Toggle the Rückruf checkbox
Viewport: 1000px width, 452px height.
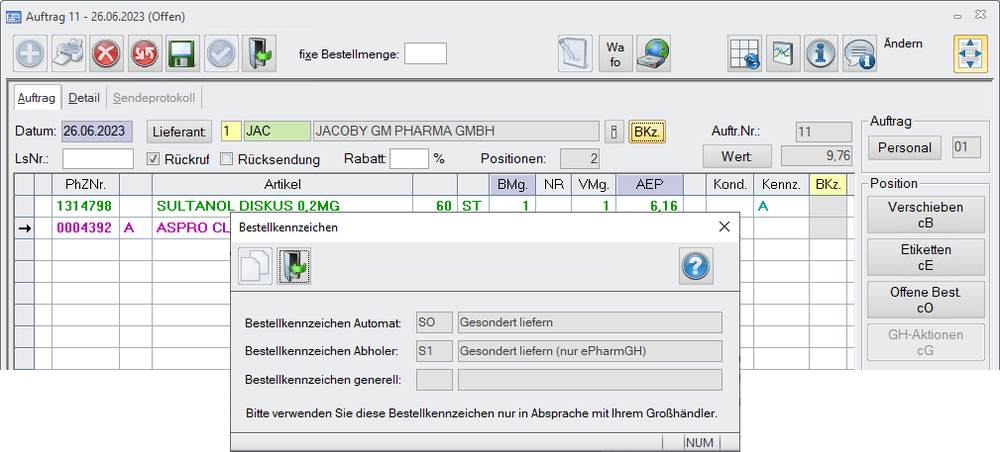(153, 159)
